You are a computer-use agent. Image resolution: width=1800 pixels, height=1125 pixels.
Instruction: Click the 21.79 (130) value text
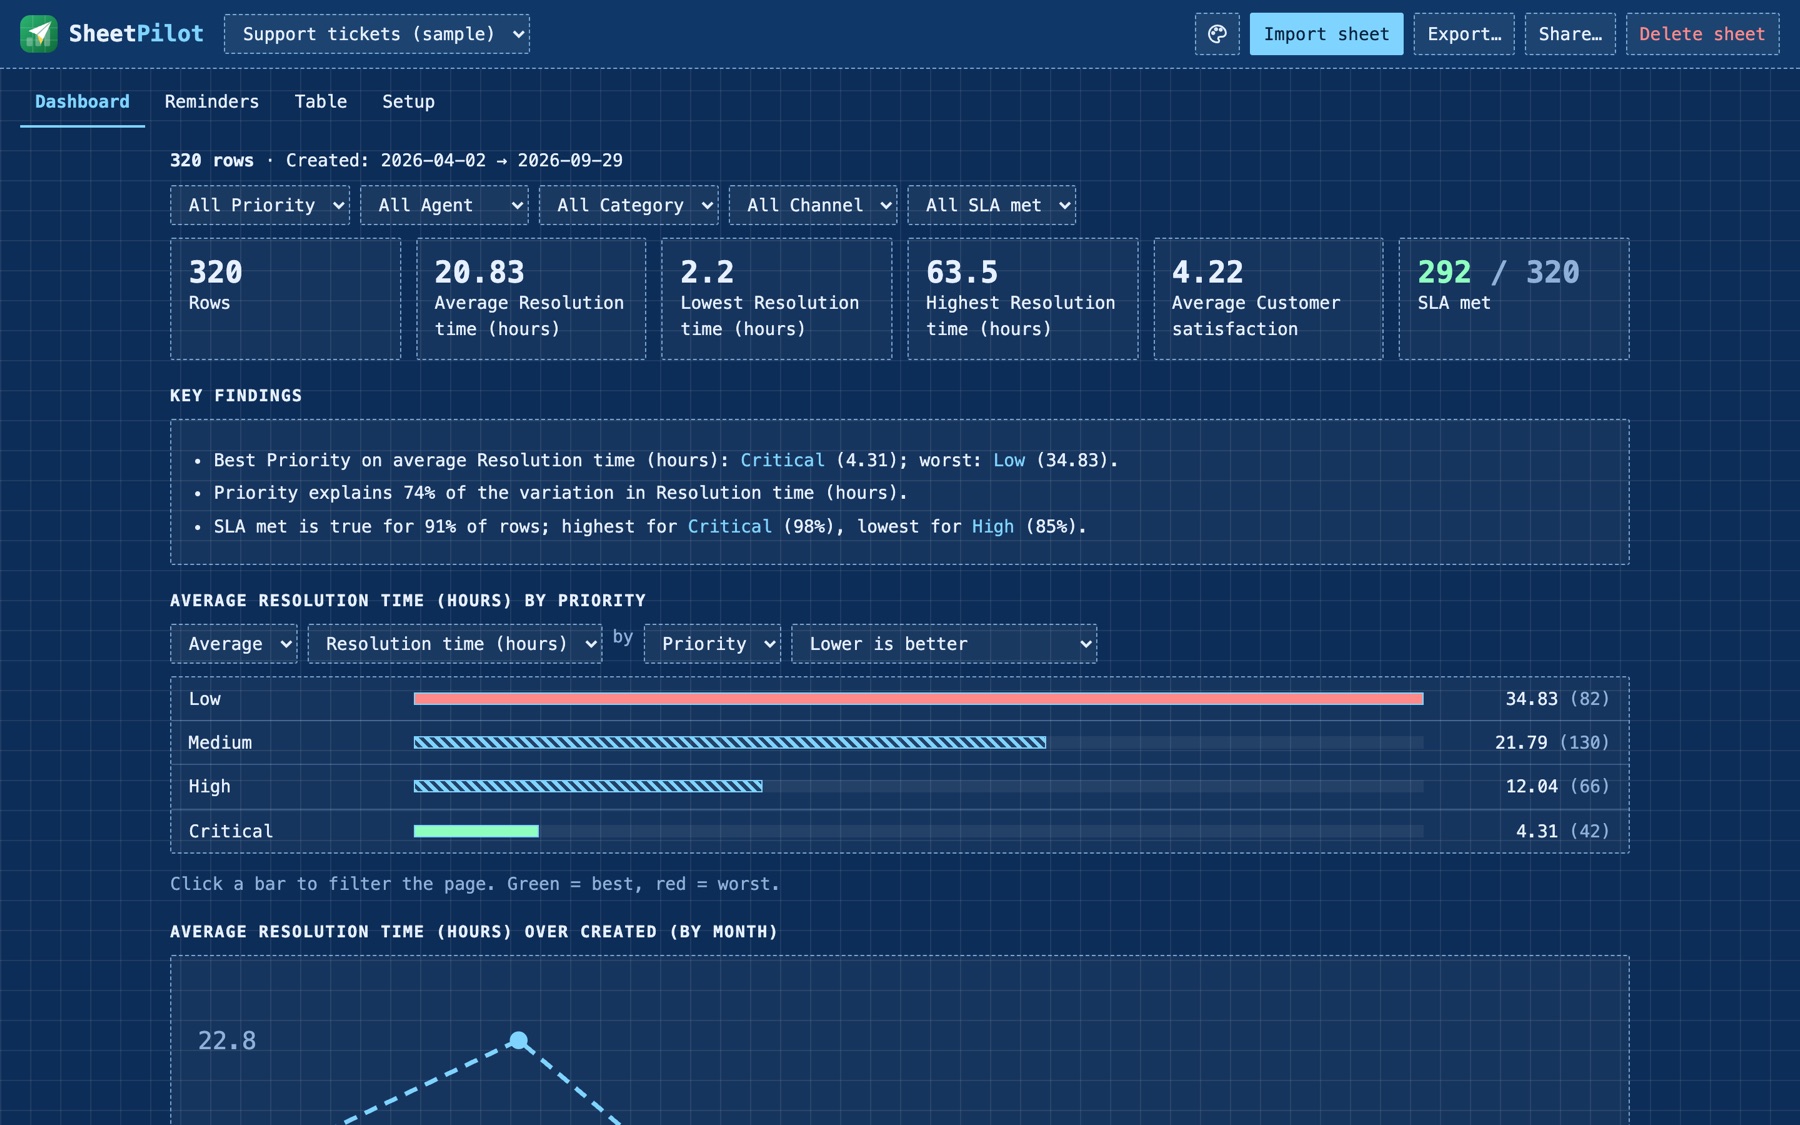[1552, 743]
